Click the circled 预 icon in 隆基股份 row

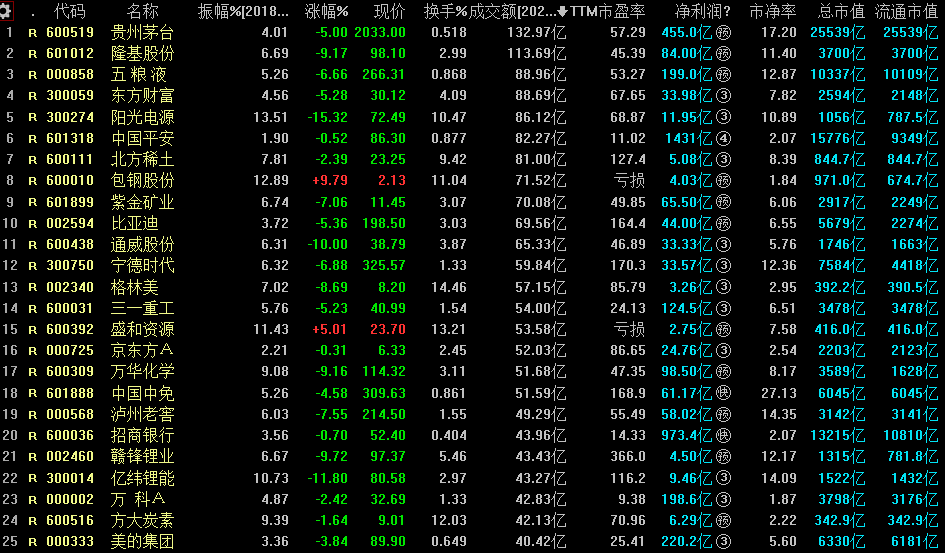pos(723,54)
